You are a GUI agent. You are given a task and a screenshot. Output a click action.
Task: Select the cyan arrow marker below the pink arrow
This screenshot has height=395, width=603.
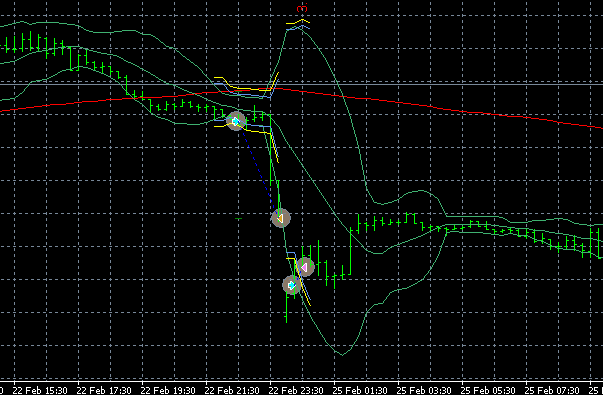292,285
